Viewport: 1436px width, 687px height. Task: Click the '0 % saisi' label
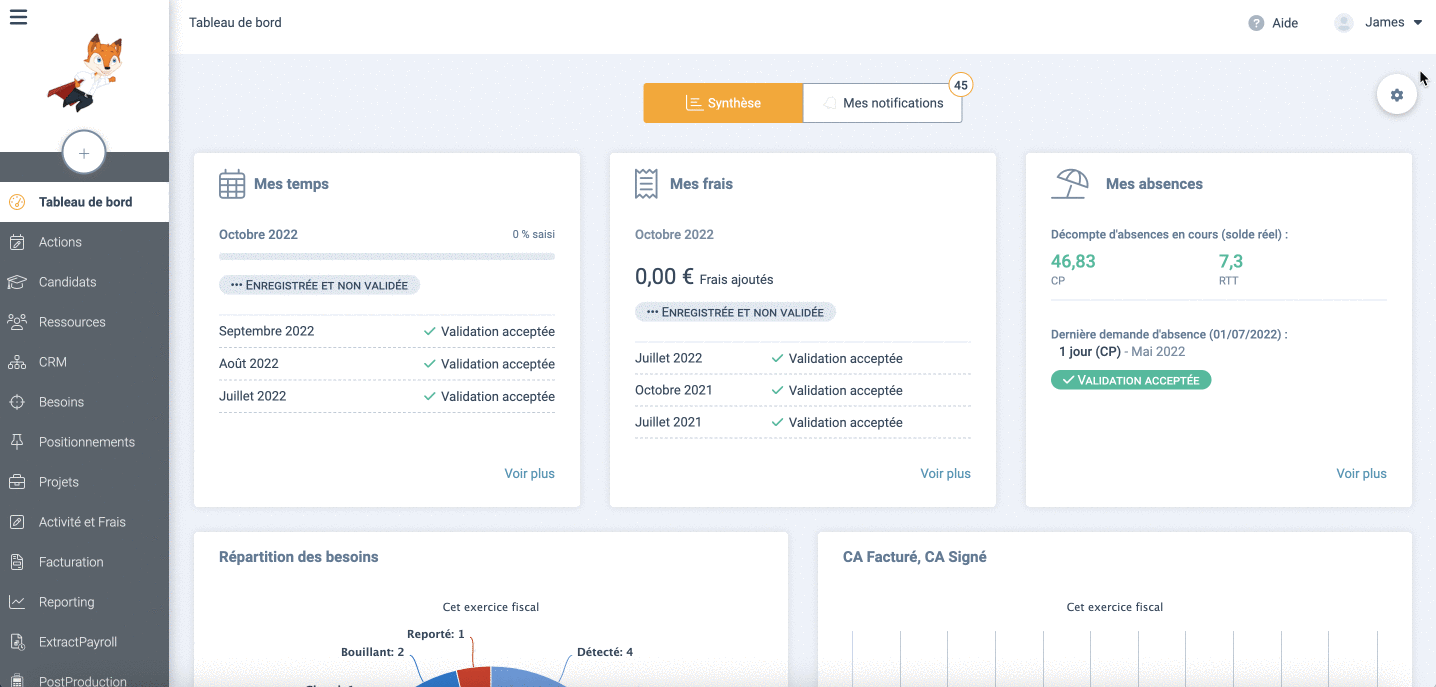534,235
